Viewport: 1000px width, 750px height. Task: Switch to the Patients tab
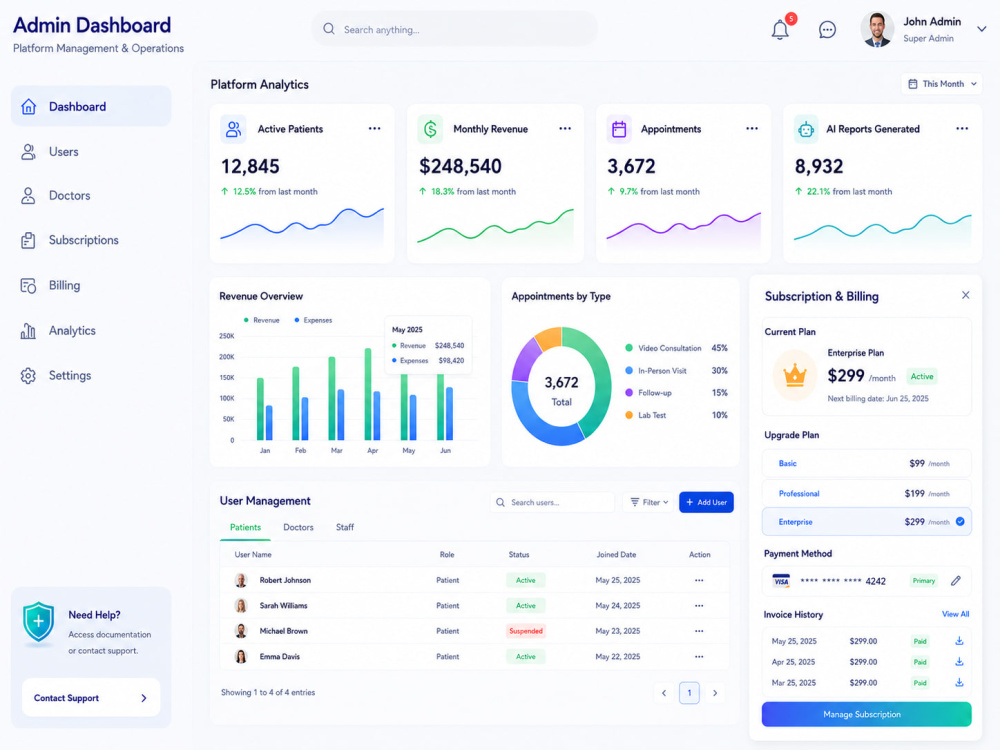(245, 527)
